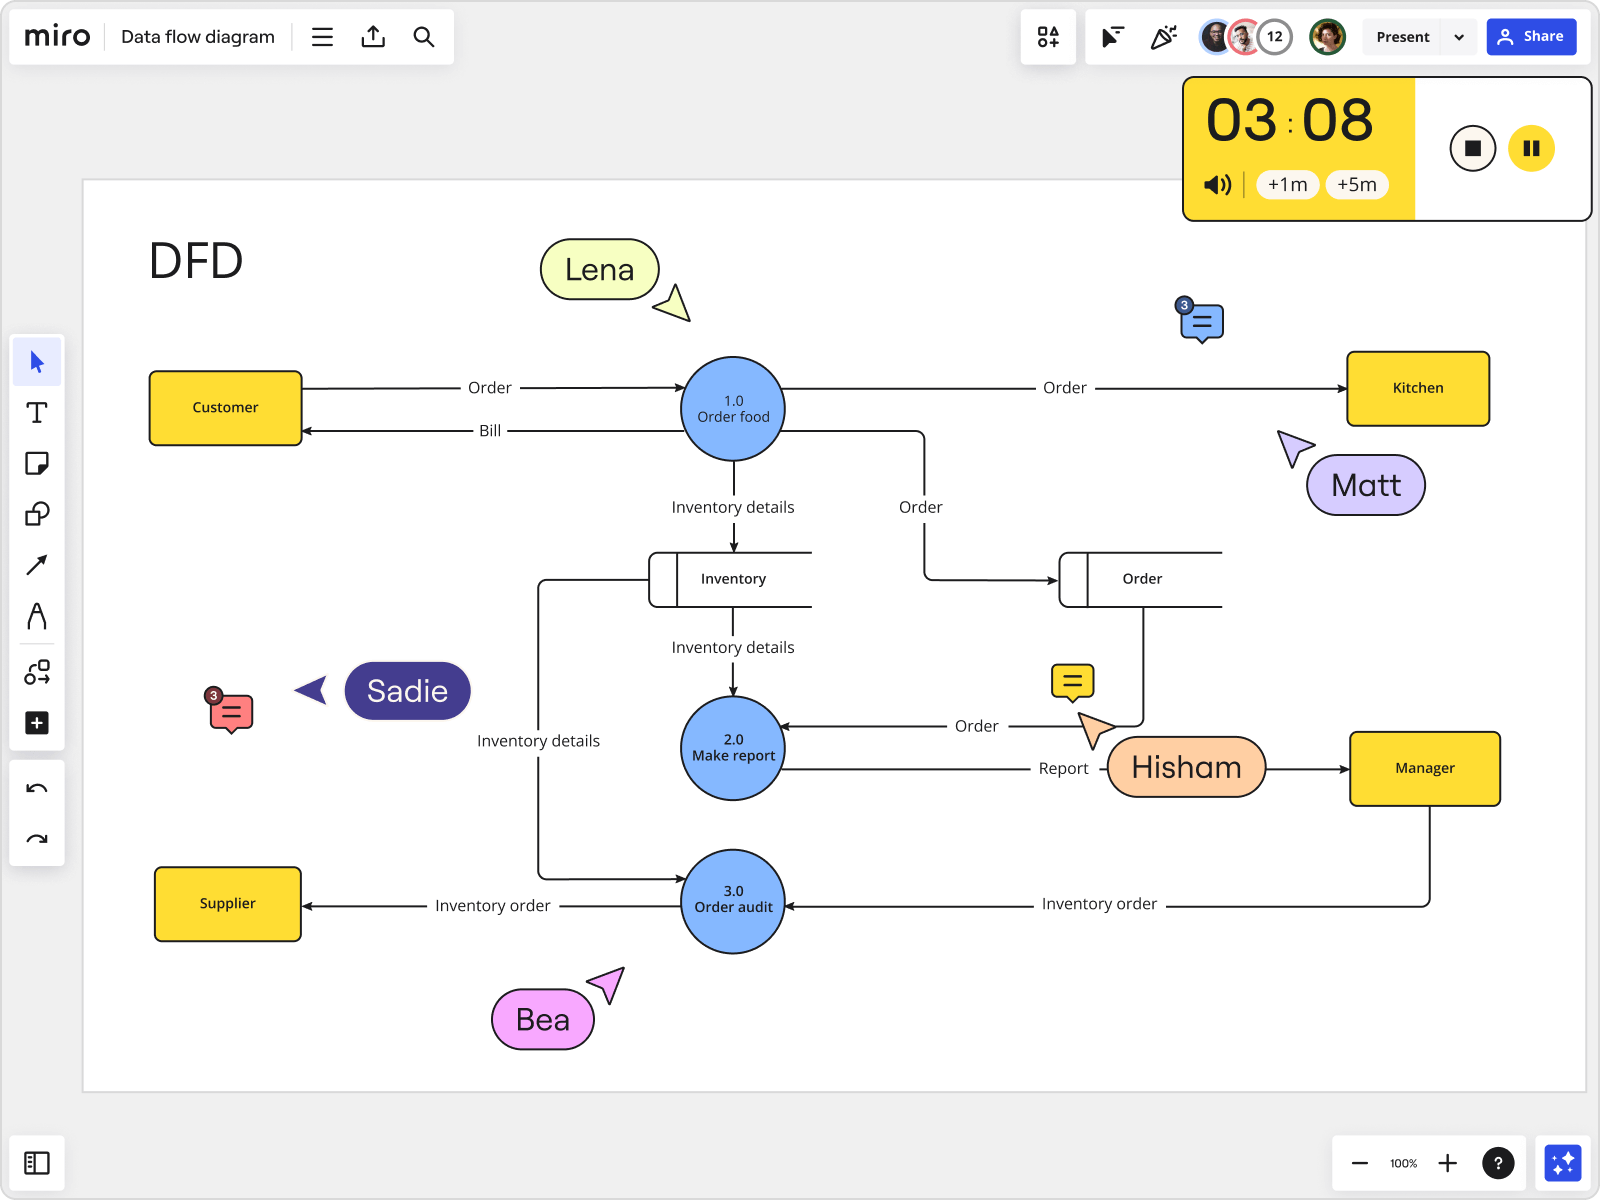Pause the running timer

[1531, 149]
